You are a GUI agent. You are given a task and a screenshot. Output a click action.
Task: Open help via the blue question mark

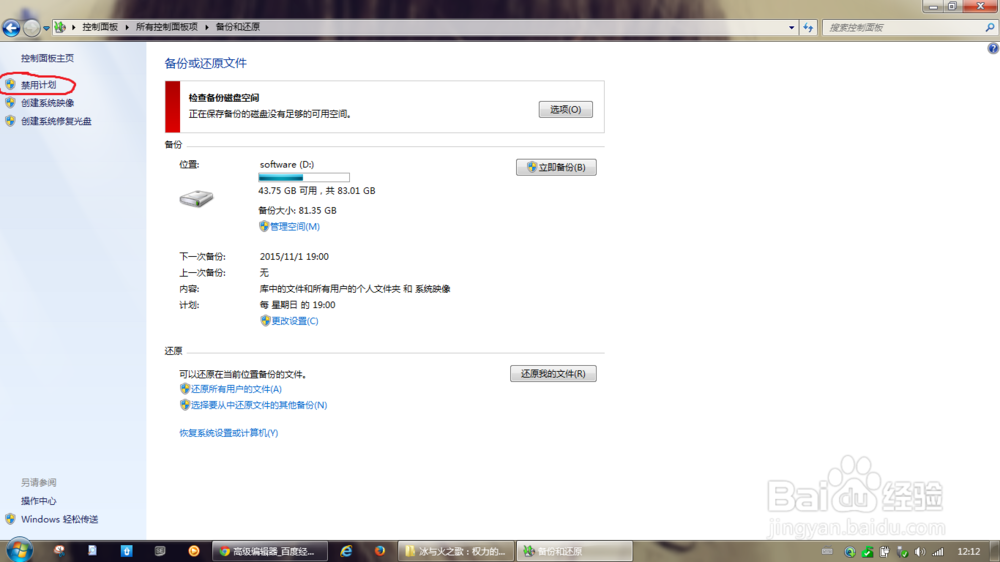point(993,48)
